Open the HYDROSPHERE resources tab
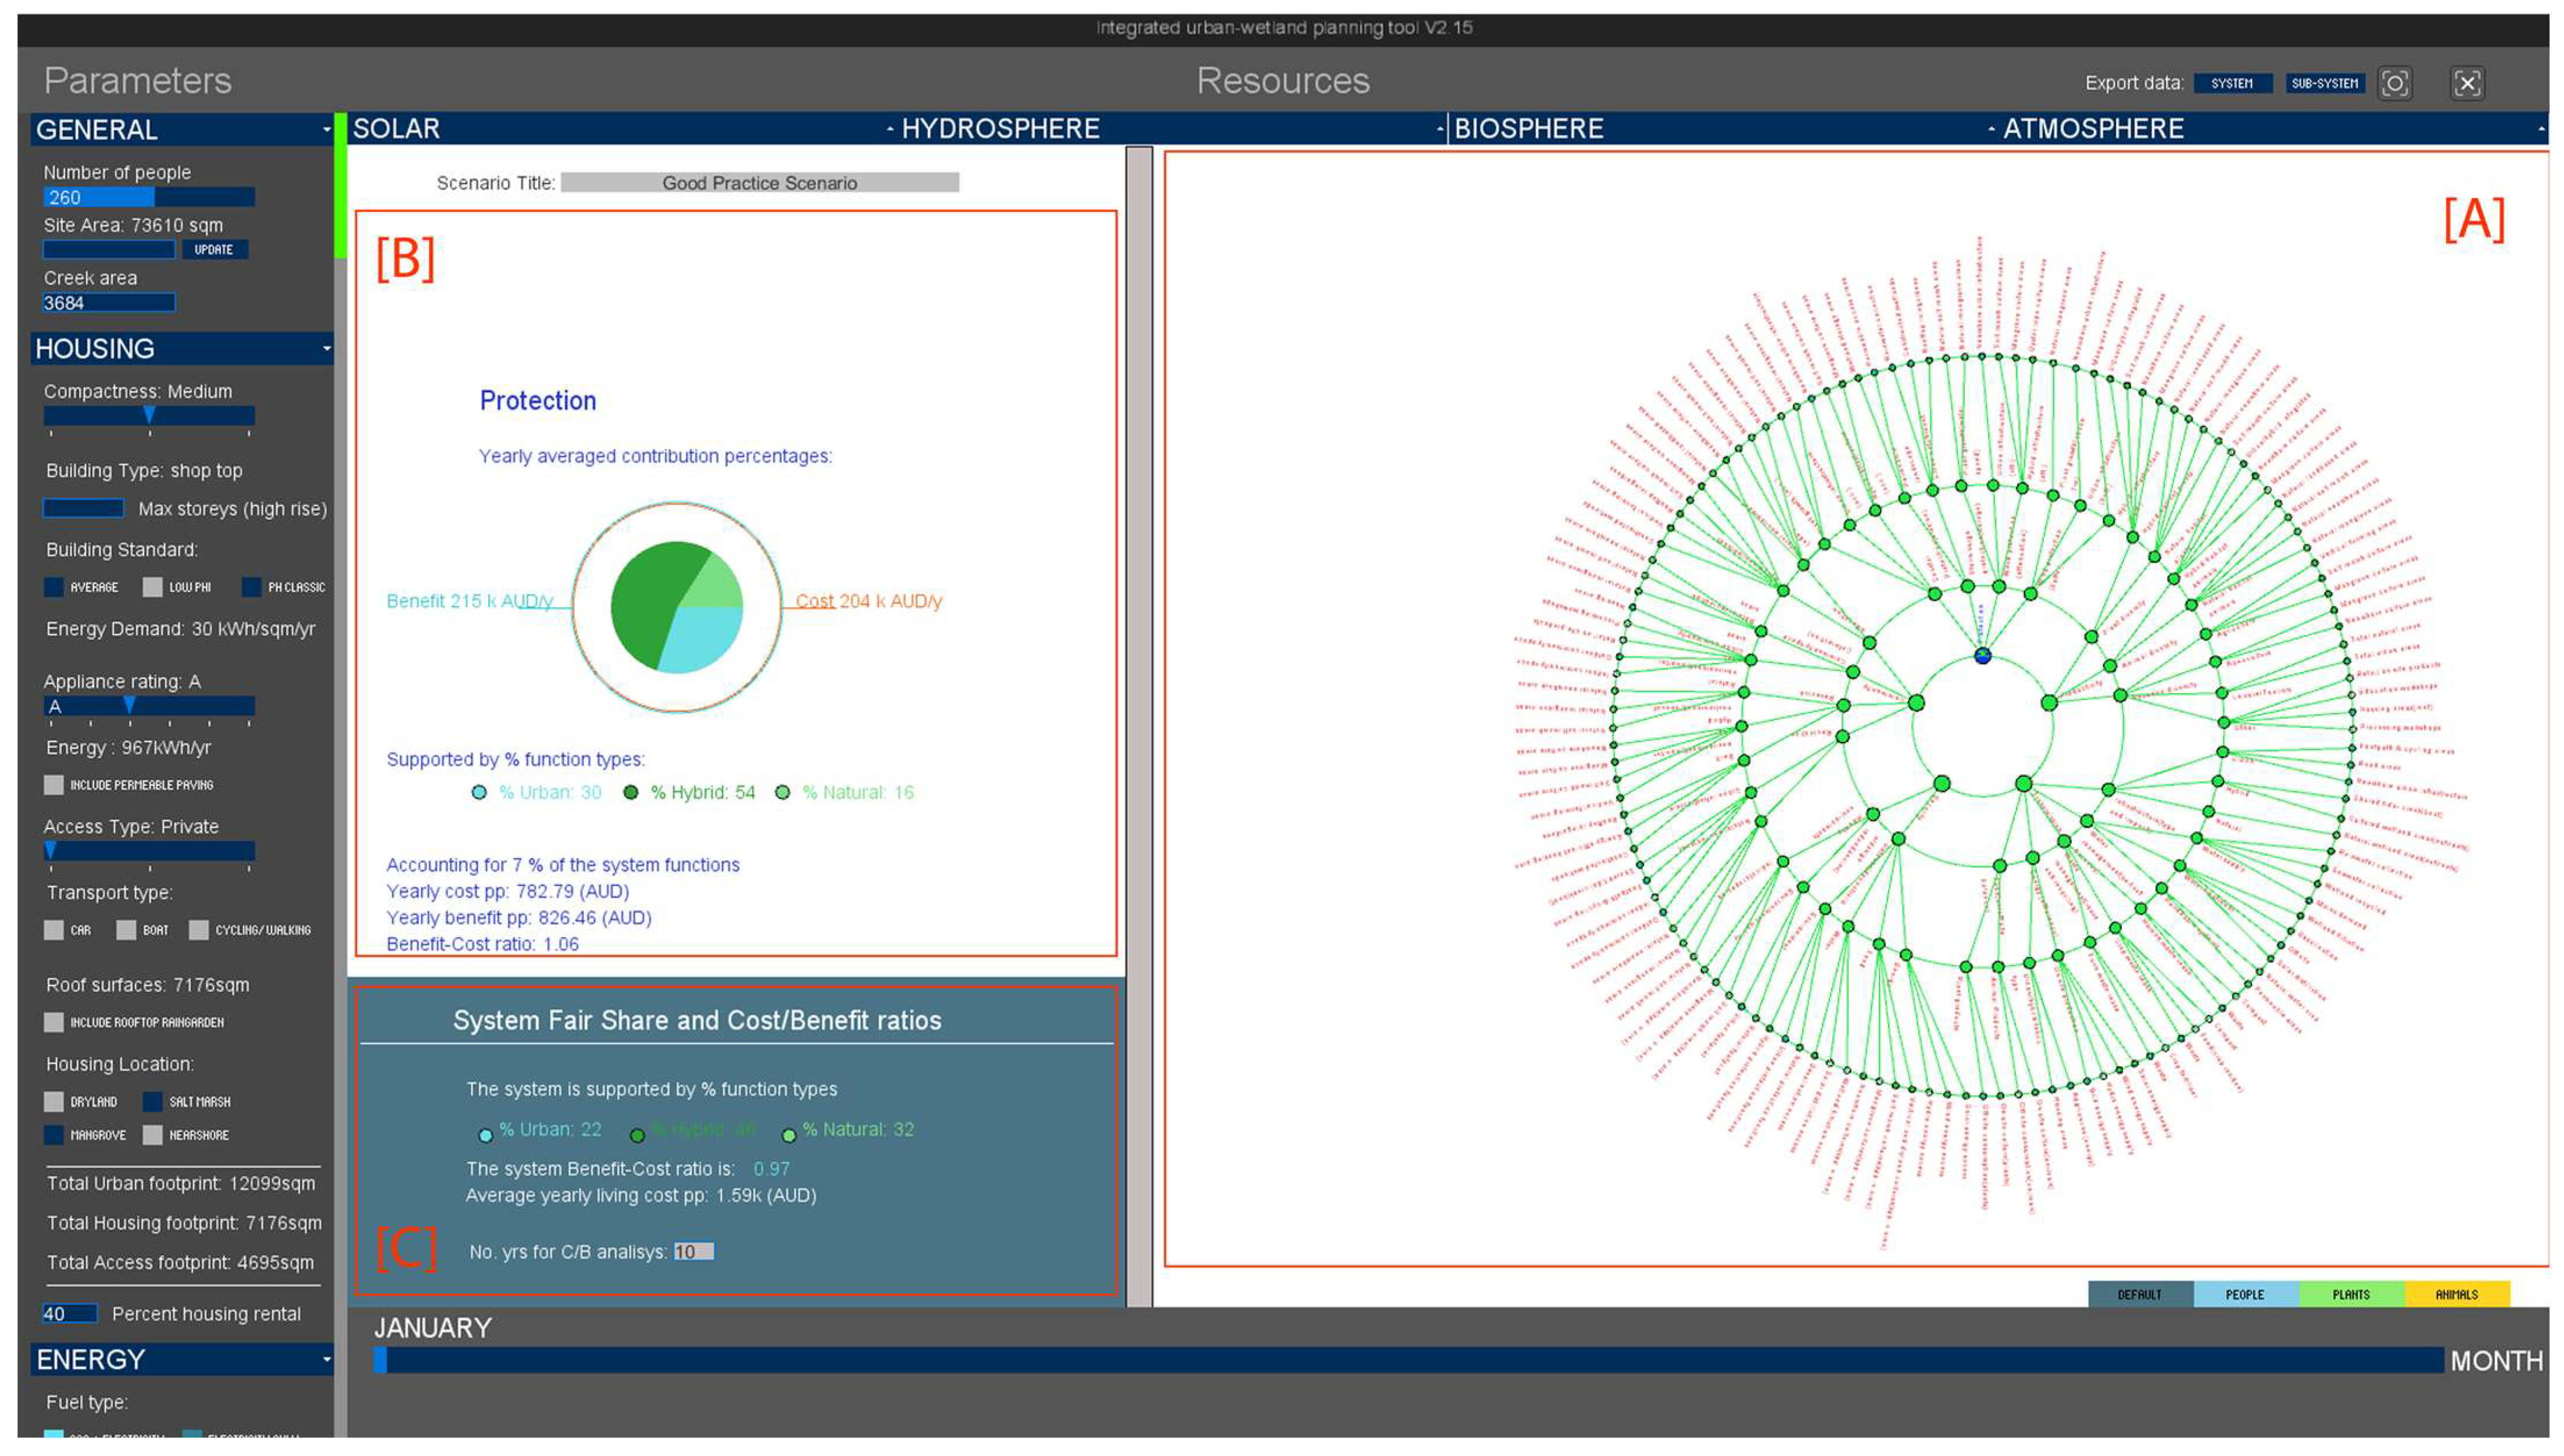Screen dimensions: 2564x1456 (x=1000, y=129)
